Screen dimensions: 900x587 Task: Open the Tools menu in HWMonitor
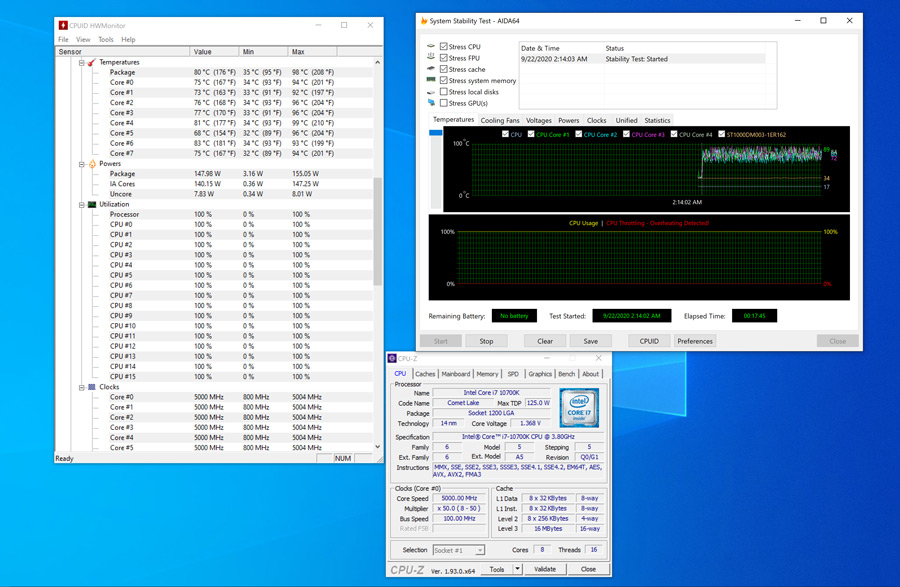click(x=106, y=40)
